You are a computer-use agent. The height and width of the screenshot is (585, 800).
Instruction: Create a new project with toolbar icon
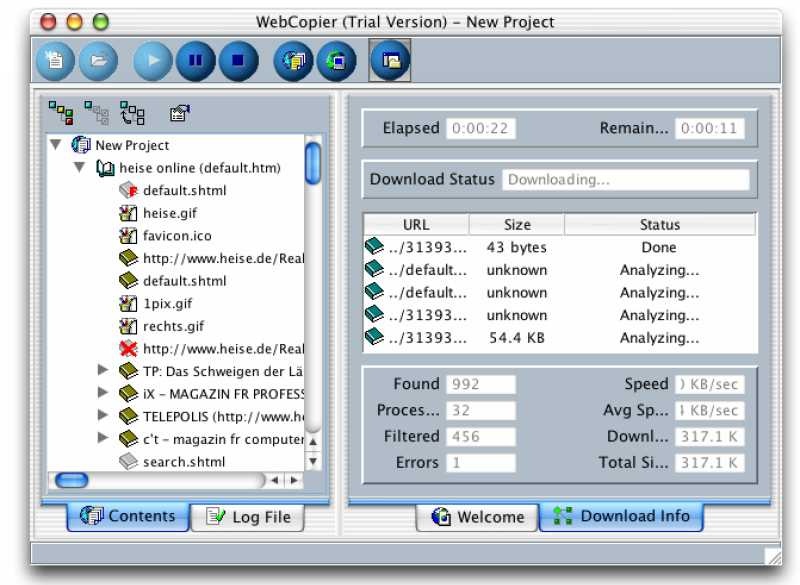tap(55, 61)
